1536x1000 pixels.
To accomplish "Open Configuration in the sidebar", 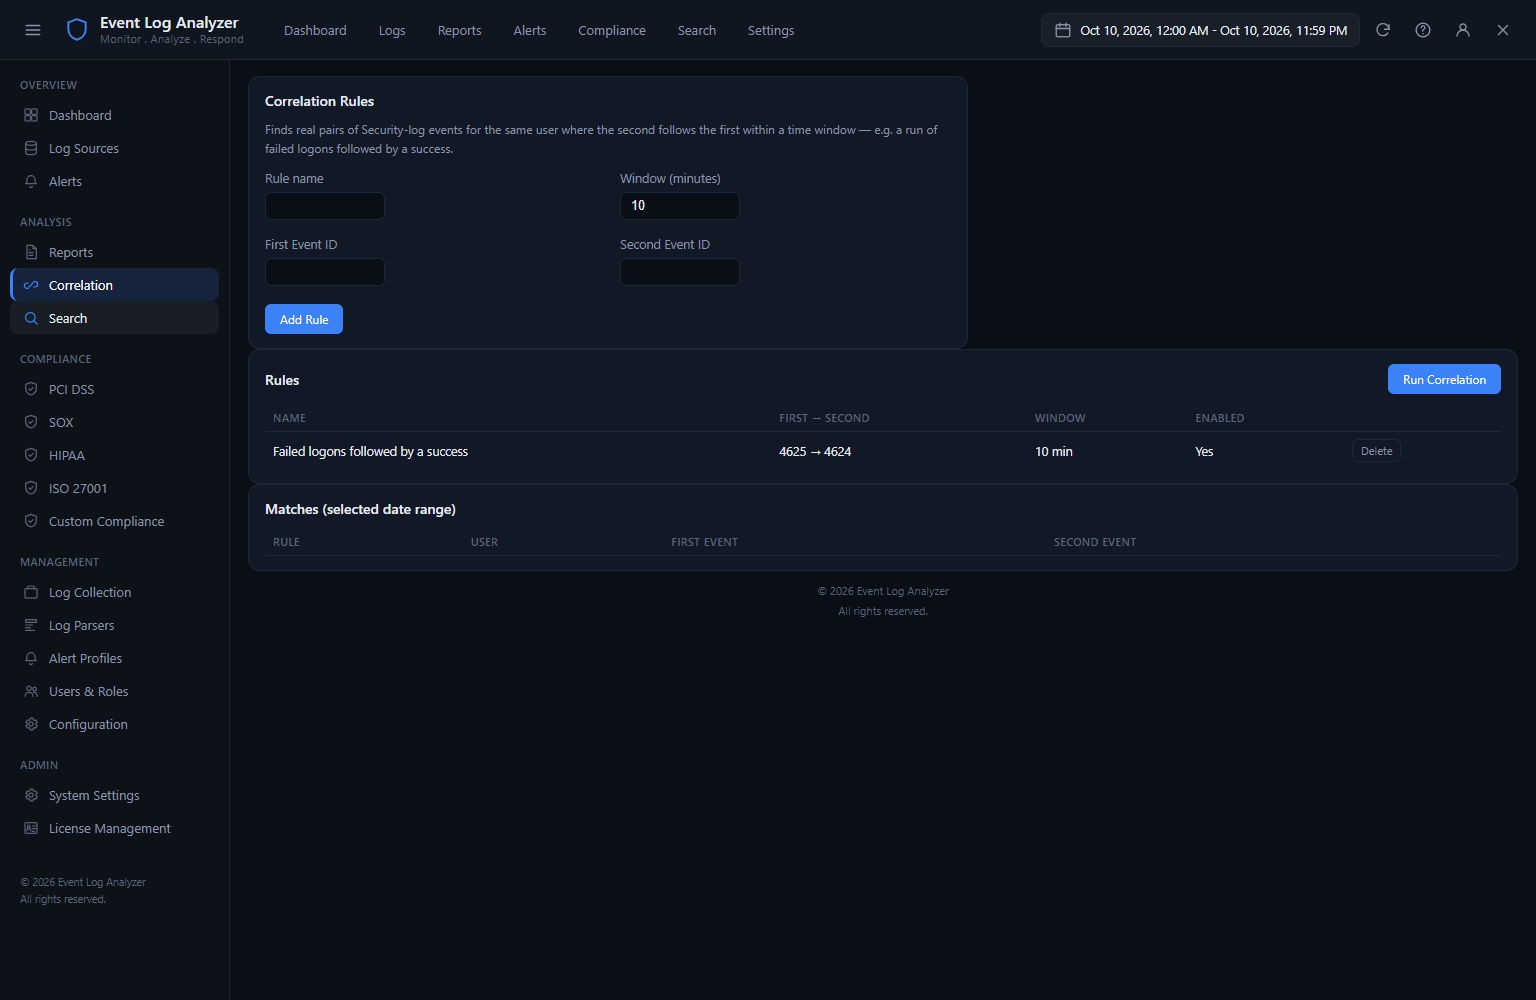I will 114,724.
